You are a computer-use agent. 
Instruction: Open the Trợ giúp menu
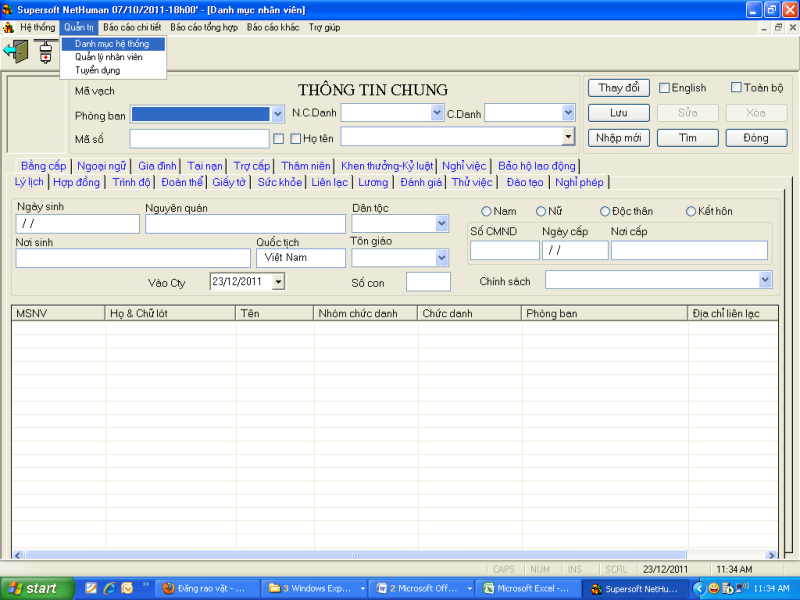coord(324,28)
